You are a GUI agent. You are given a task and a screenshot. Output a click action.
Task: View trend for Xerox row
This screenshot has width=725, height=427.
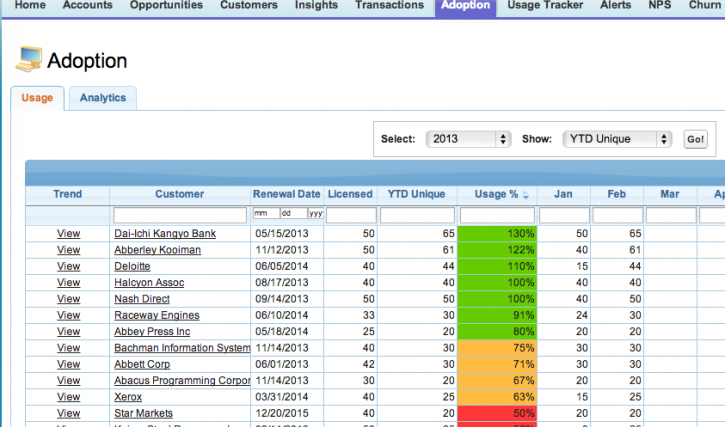(68, 397)
